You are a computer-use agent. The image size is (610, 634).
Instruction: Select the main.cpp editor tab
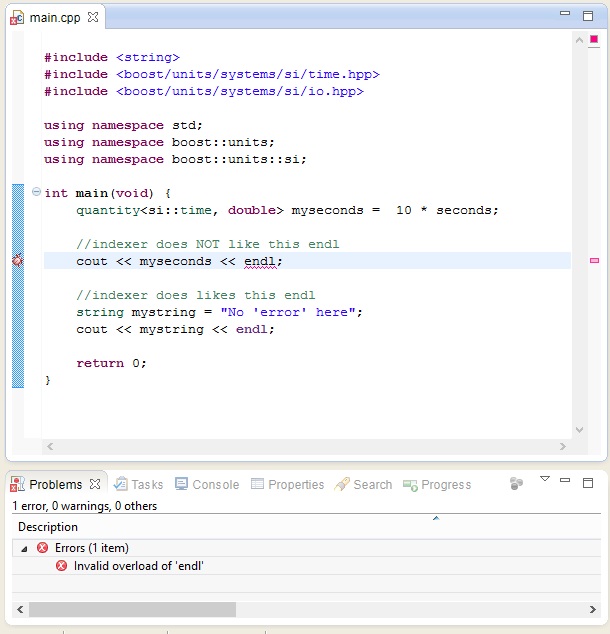(x=55, y=18)
